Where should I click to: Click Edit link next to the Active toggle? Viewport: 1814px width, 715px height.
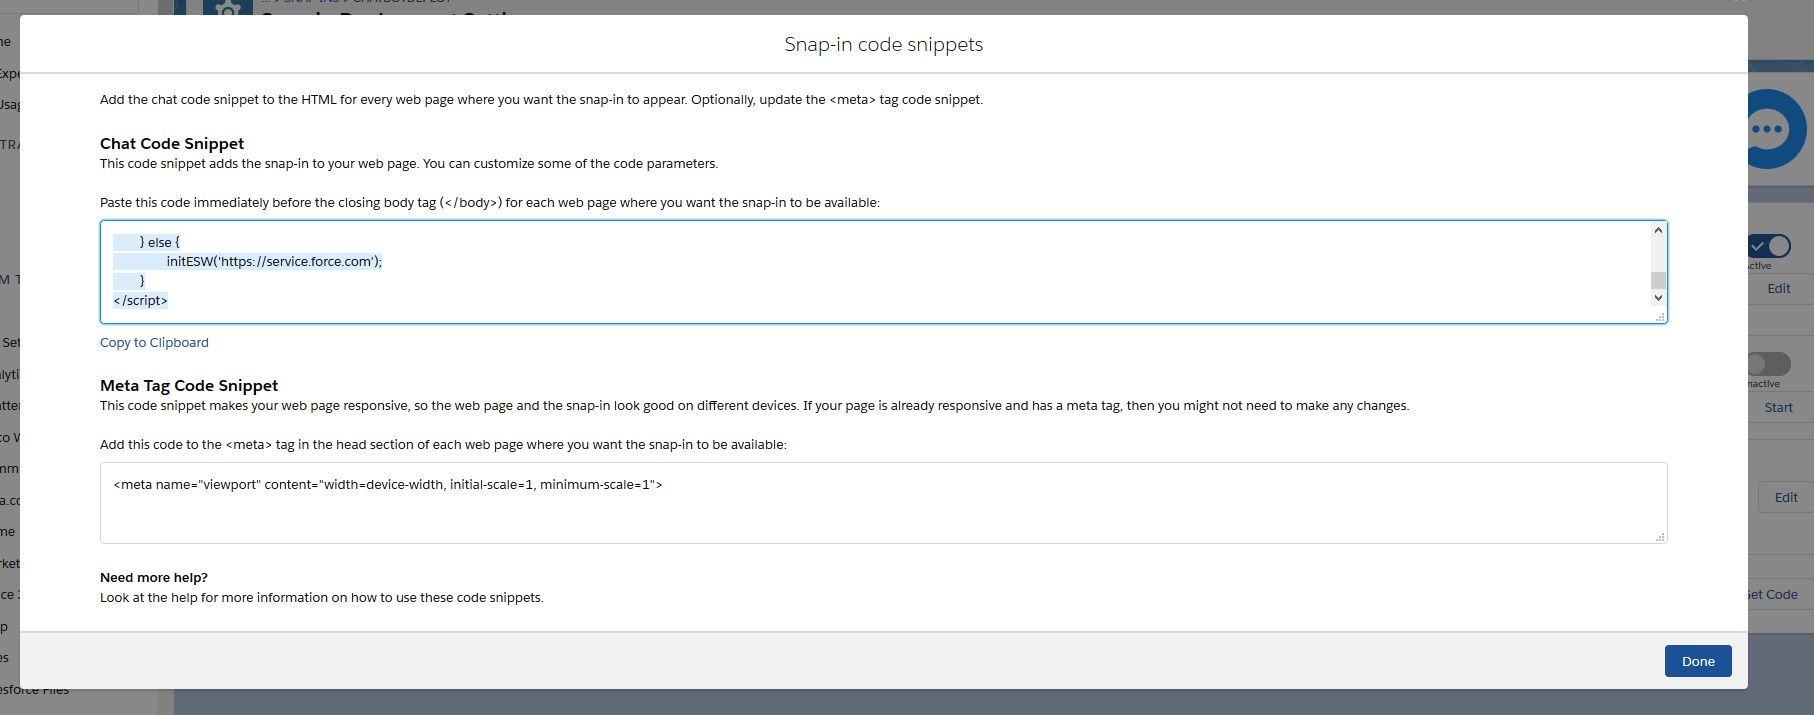[1778, 288]
